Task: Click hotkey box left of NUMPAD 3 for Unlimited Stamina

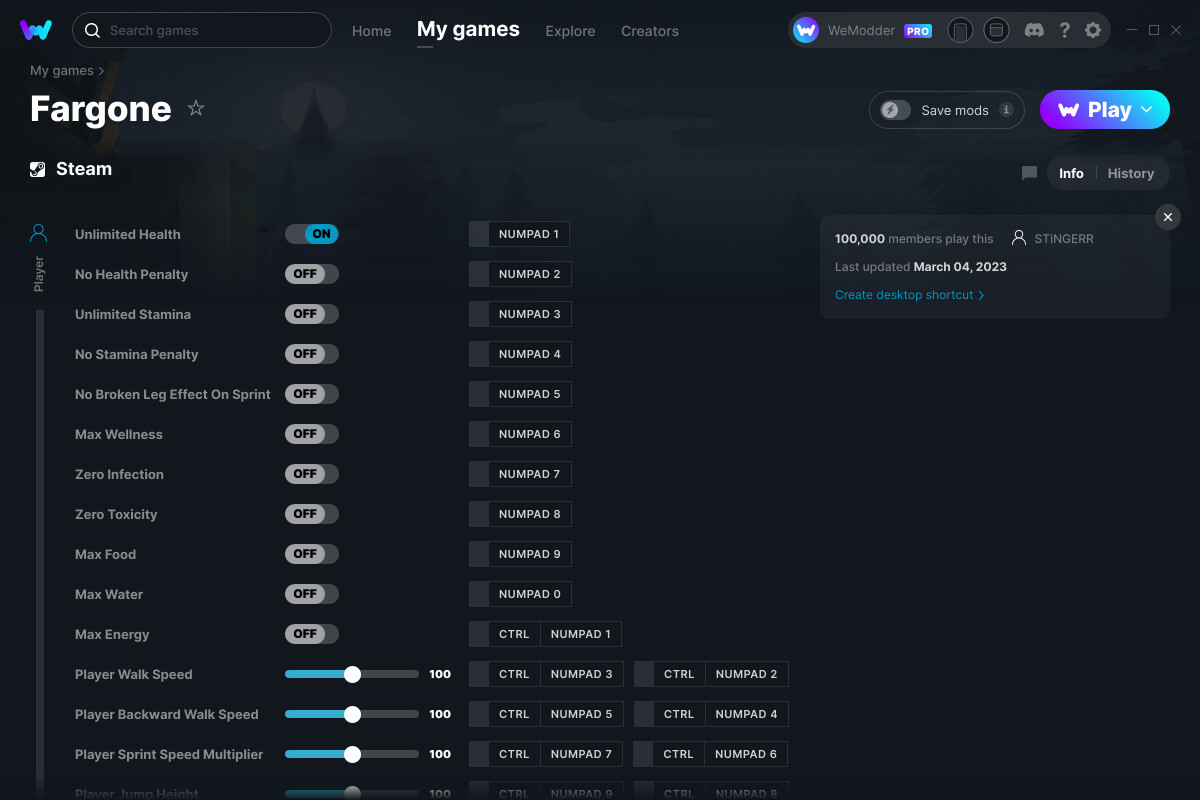Action: click(x=479, y=314)
